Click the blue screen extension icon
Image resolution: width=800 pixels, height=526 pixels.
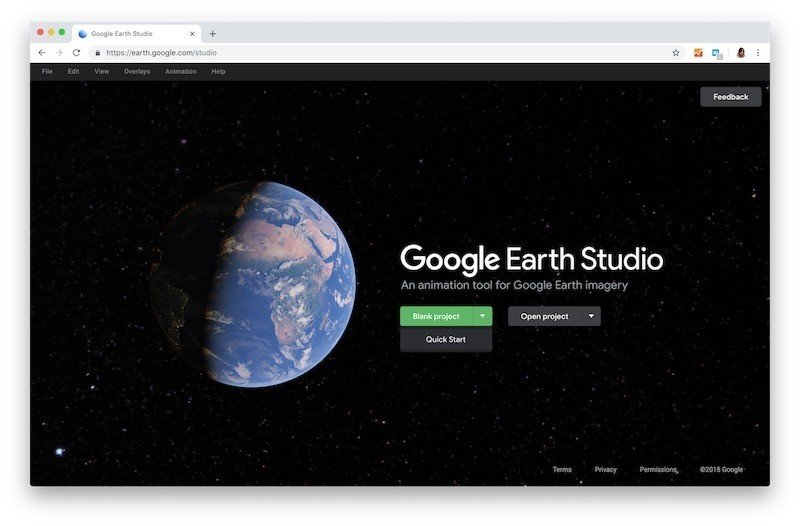[x=717, y=54]
